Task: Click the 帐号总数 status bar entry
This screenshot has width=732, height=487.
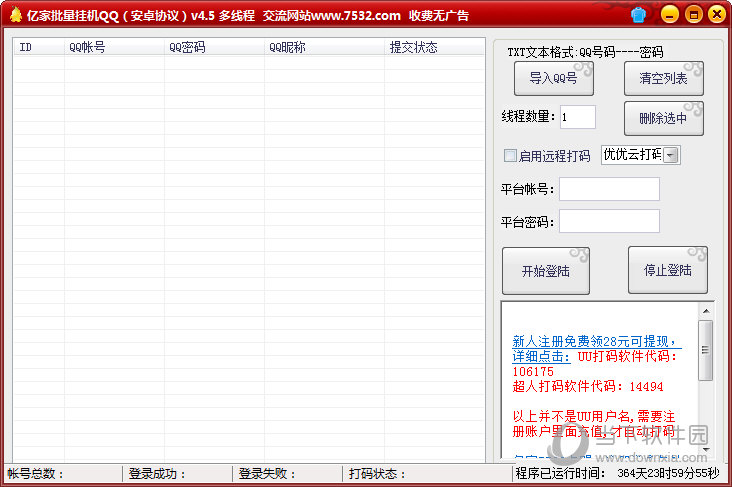Action: (x=35, y=474)
